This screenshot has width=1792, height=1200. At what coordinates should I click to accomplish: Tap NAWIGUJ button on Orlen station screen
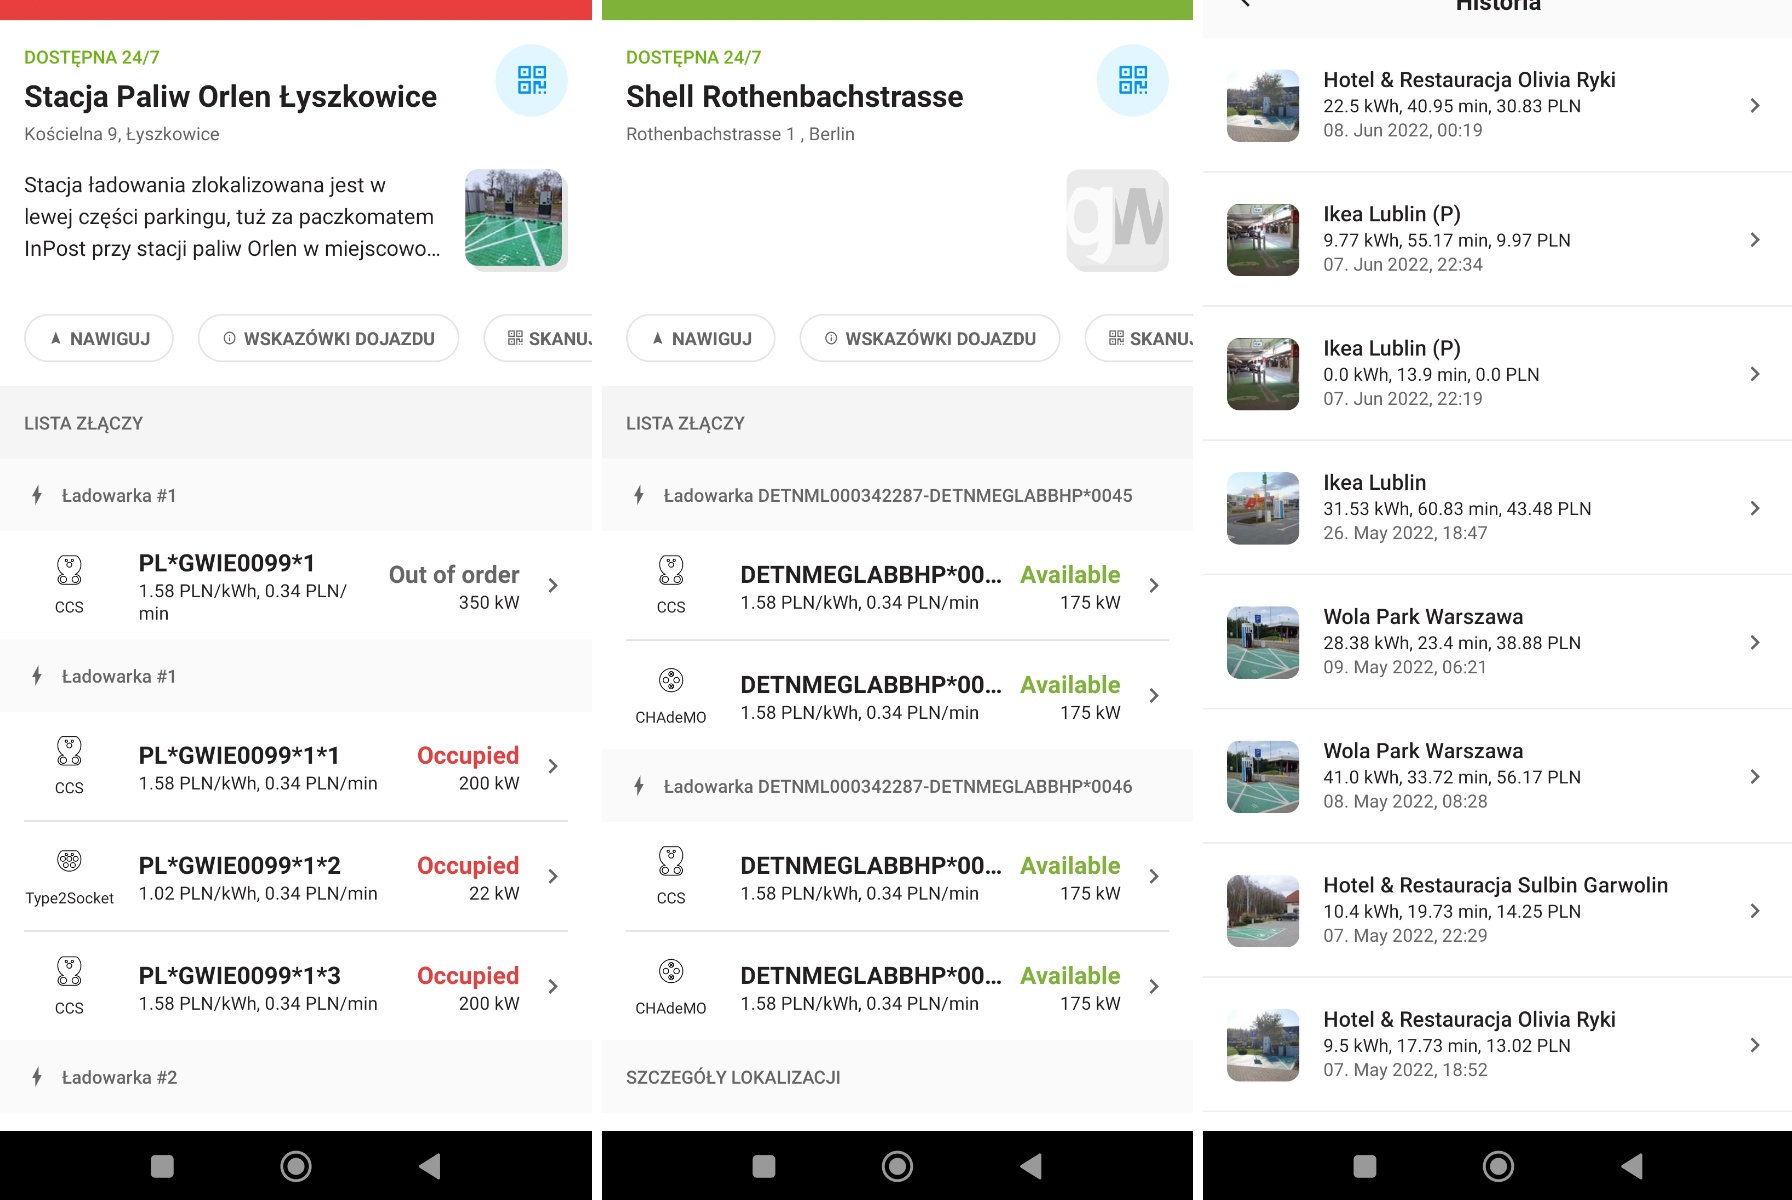(99, 338)
